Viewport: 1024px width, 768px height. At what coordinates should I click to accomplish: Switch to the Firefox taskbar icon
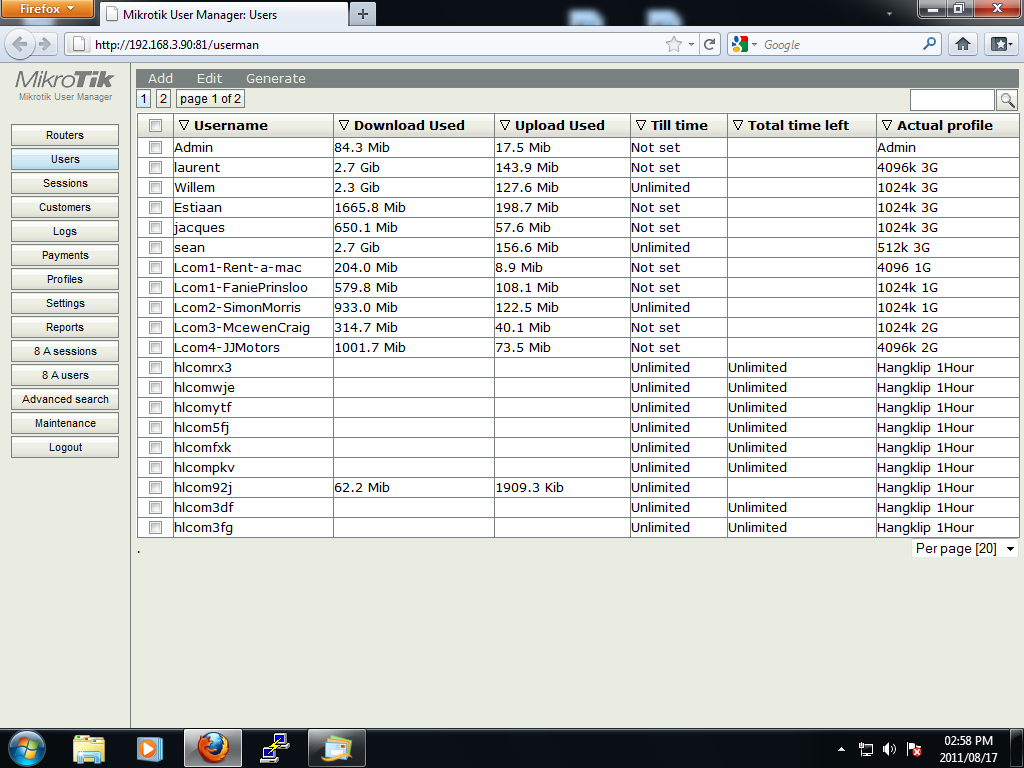[213, 748]
